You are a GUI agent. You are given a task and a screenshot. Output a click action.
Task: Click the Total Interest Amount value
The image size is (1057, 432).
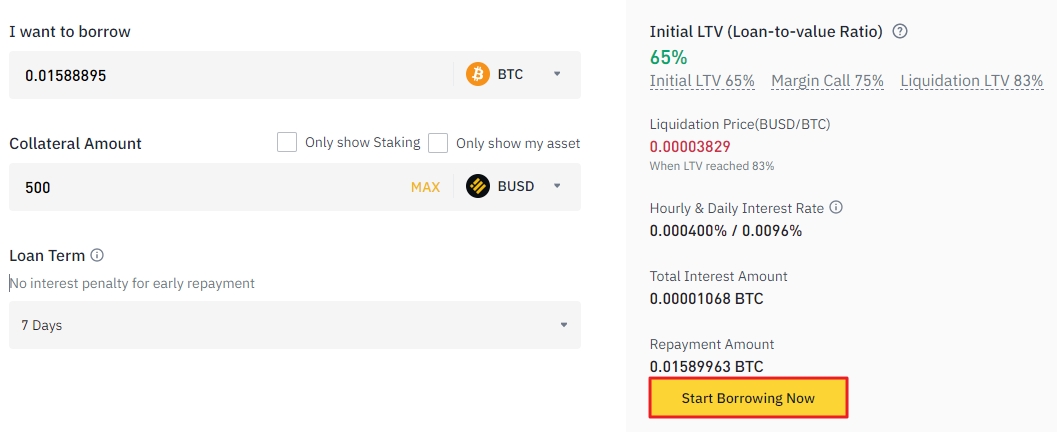tap(706, 298)
